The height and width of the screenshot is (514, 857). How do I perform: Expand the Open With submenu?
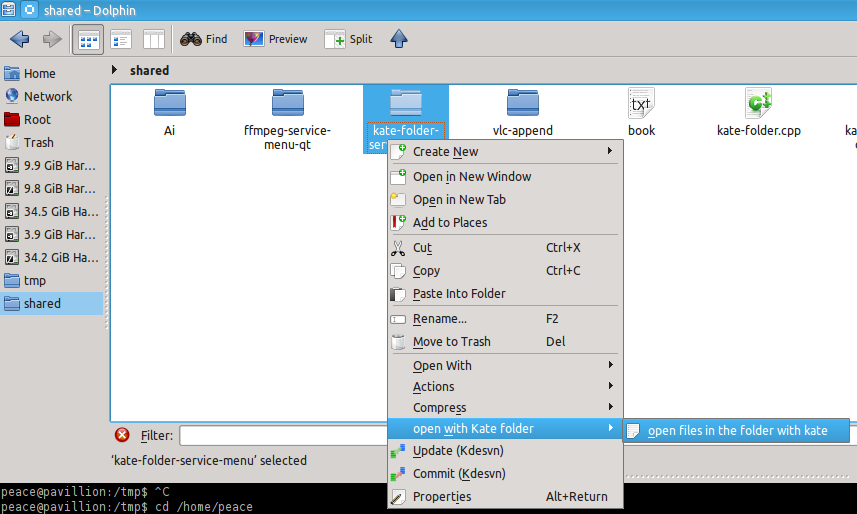point(506,365)
